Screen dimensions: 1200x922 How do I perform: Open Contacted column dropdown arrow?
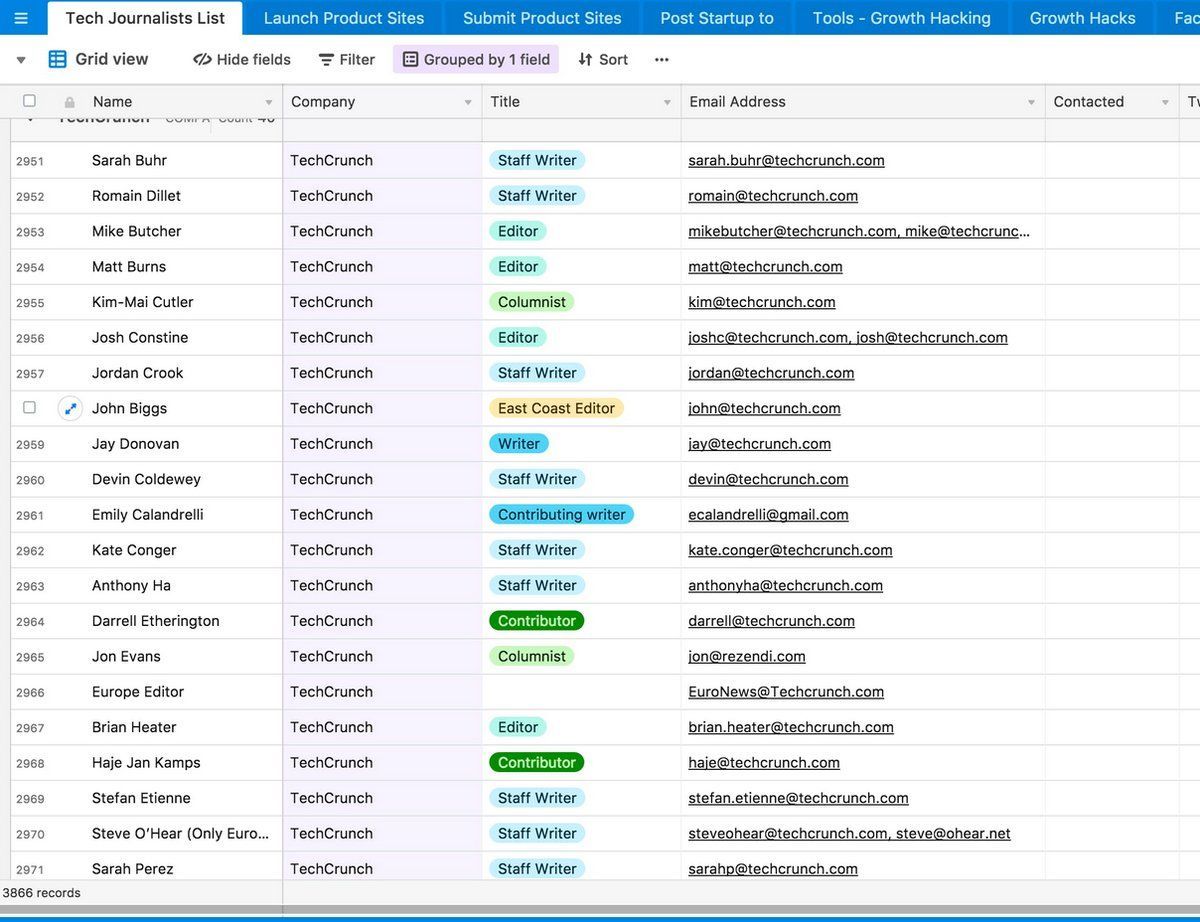coord(1165,102)
